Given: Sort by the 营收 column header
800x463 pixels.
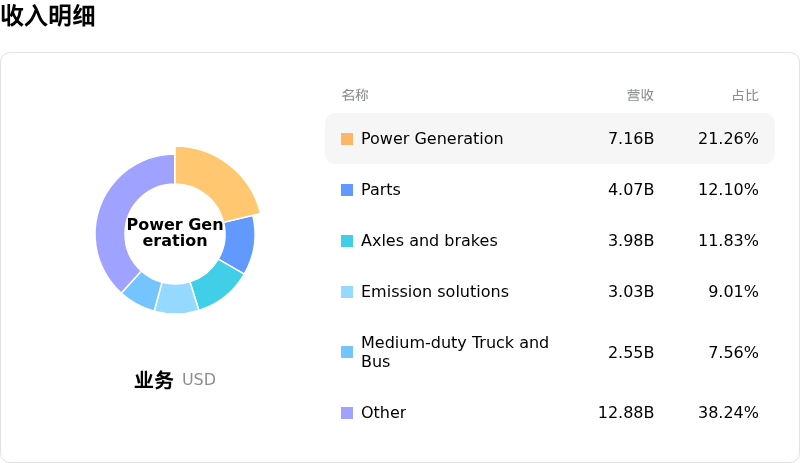Looking at the screenshot, I should pyautogui.click(x=640, y=95).
